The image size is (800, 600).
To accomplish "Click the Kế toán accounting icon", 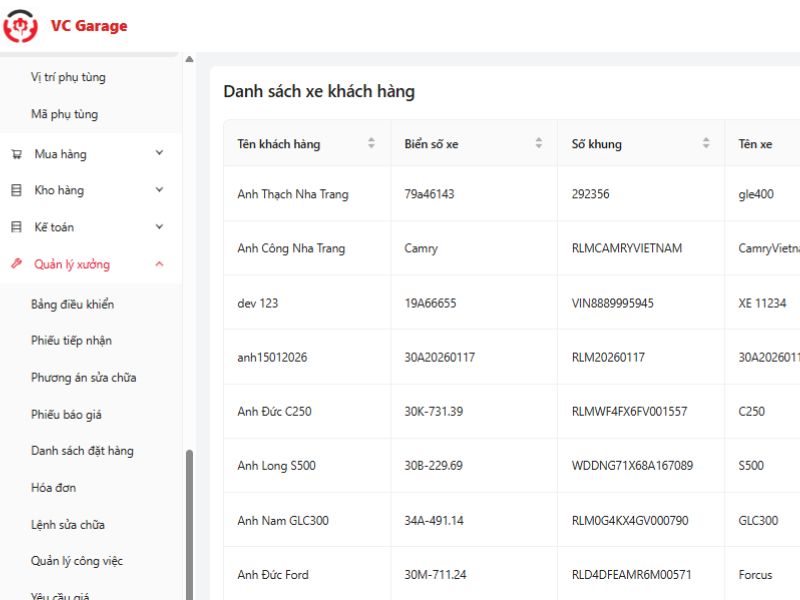I will pos(16,227).
